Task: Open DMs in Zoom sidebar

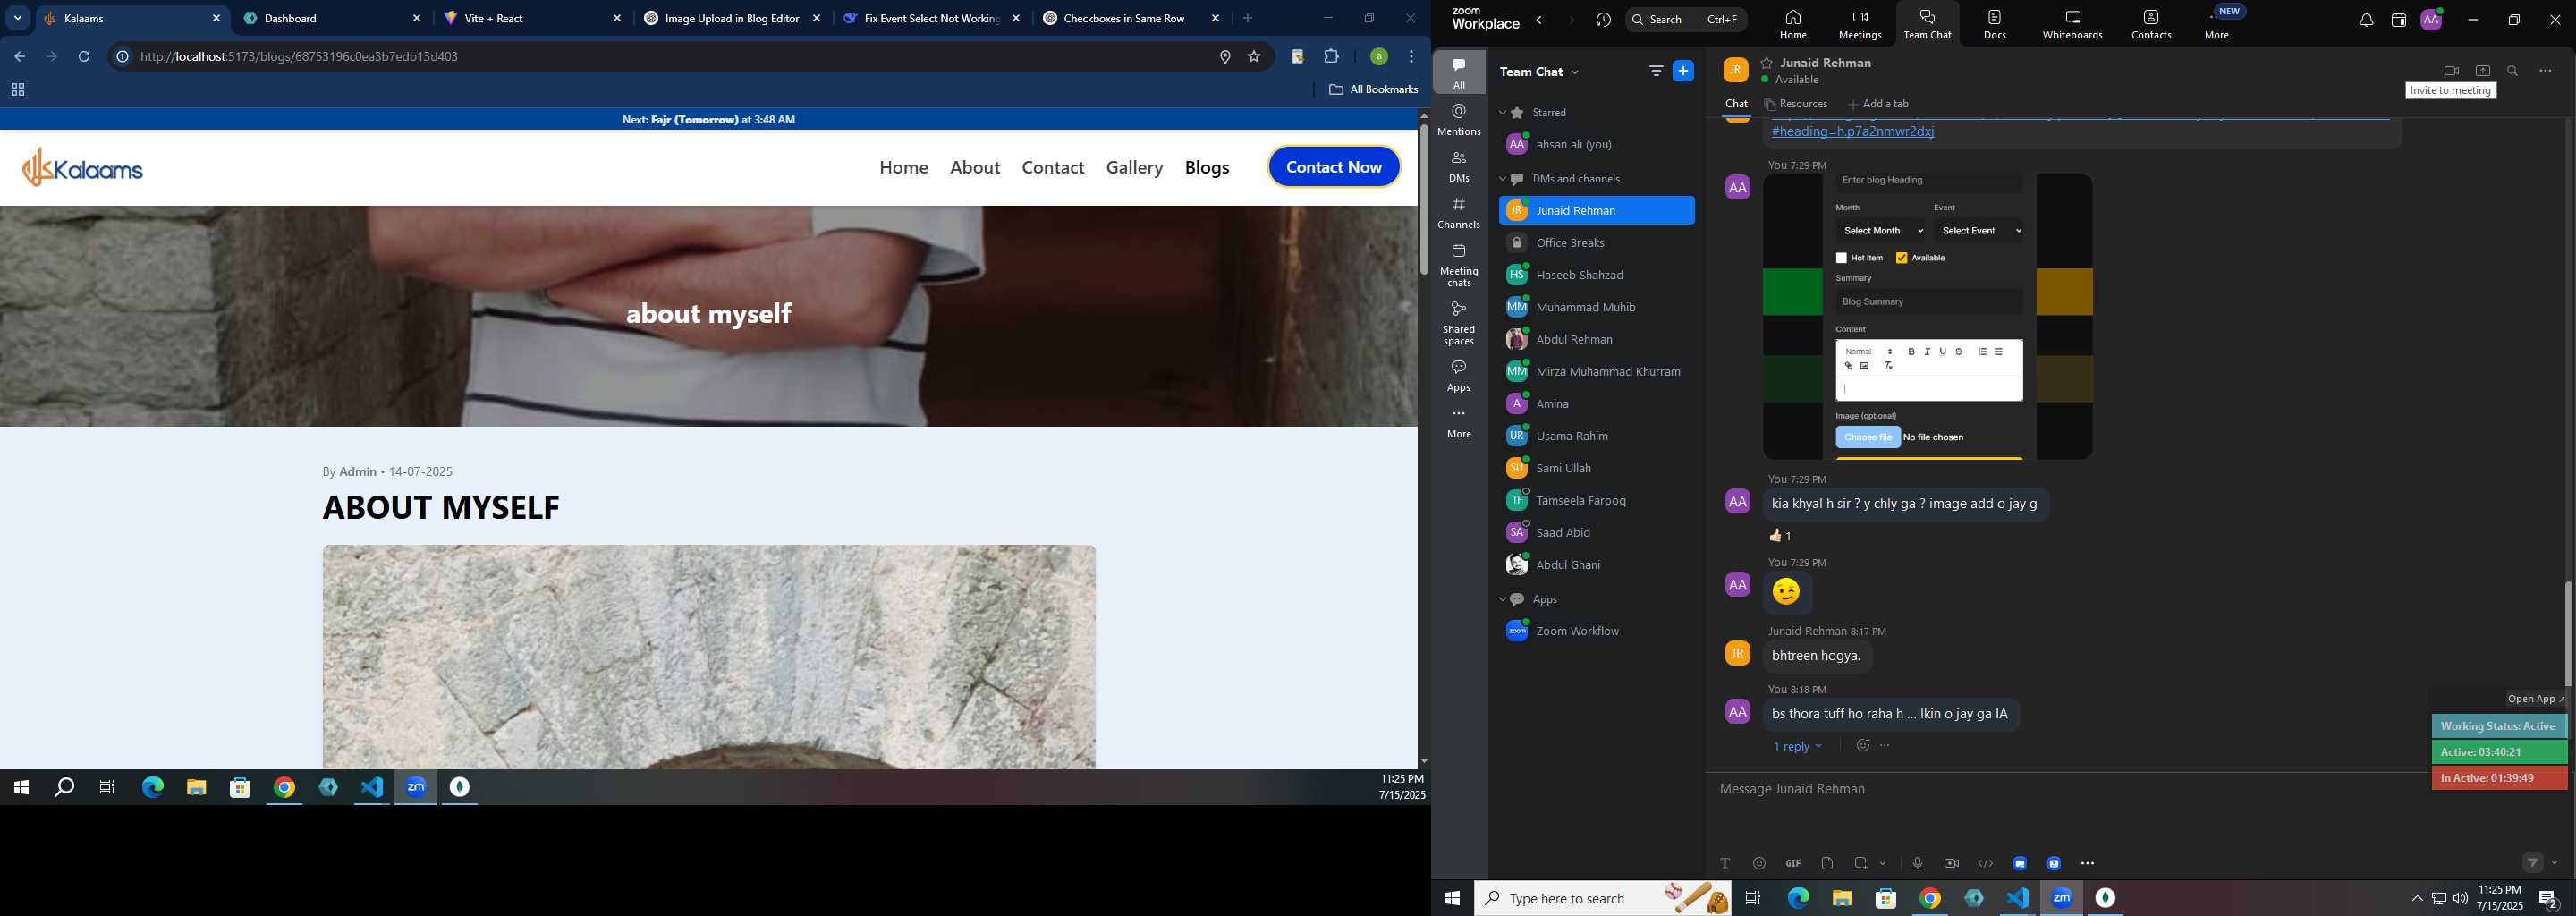Action: coord(1459,167)
